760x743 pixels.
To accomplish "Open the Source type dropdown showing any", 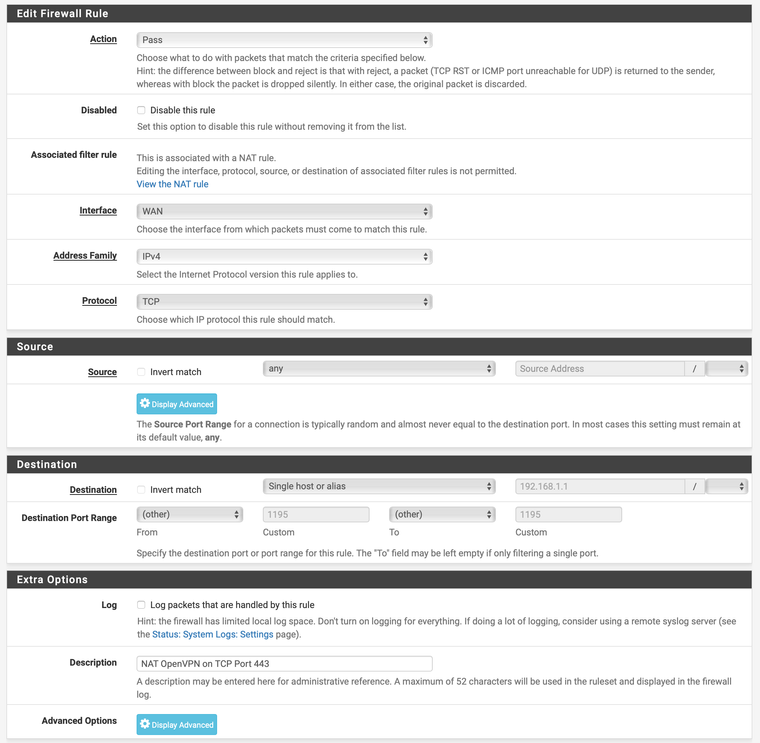I will [x=379, y=368].
